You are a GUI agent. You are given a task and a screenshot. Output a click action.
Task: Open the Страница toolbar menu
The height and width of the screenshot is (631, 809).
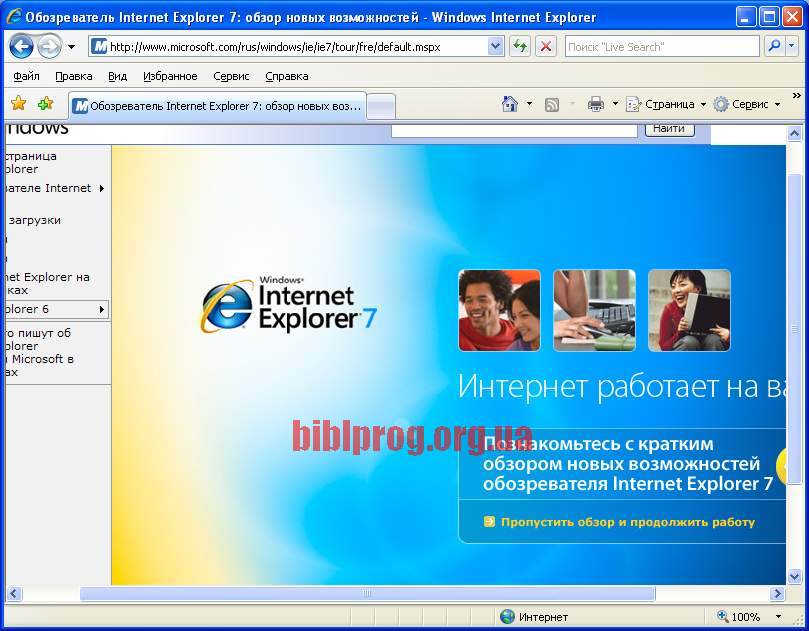coord(666,104)
